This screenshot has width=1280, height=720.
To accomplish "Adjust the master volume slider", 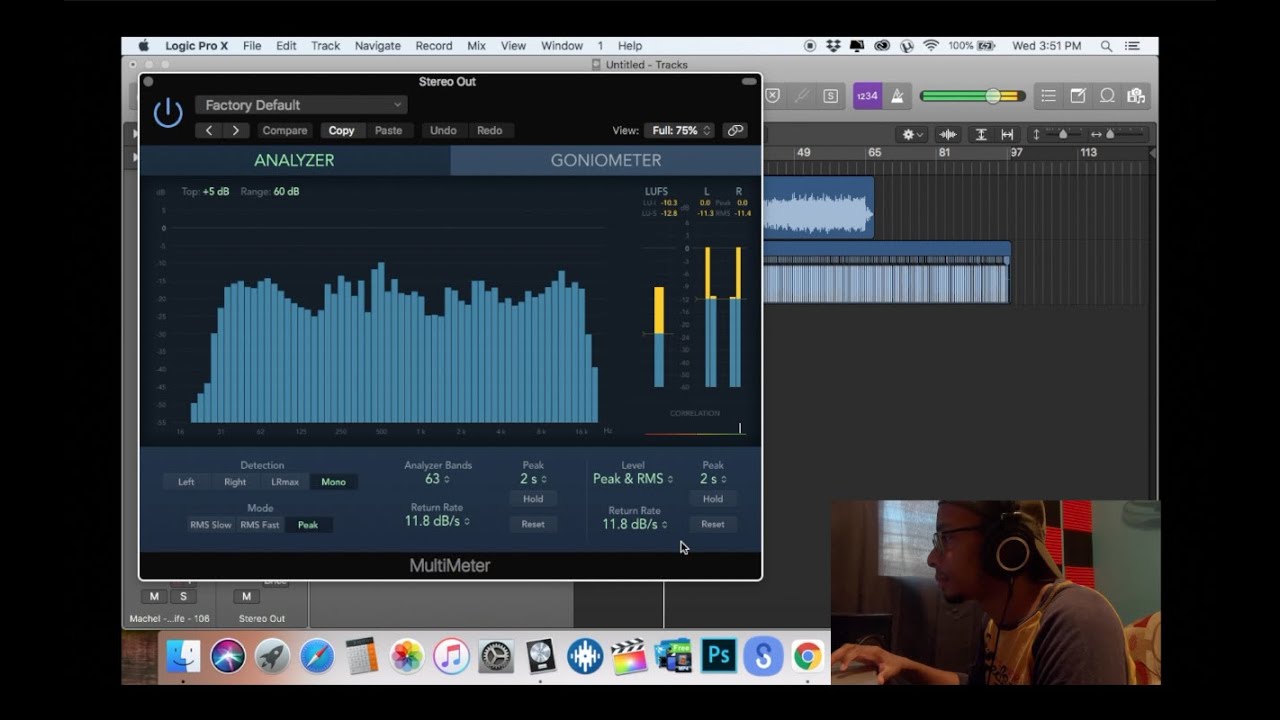I will tap(972, 96).
